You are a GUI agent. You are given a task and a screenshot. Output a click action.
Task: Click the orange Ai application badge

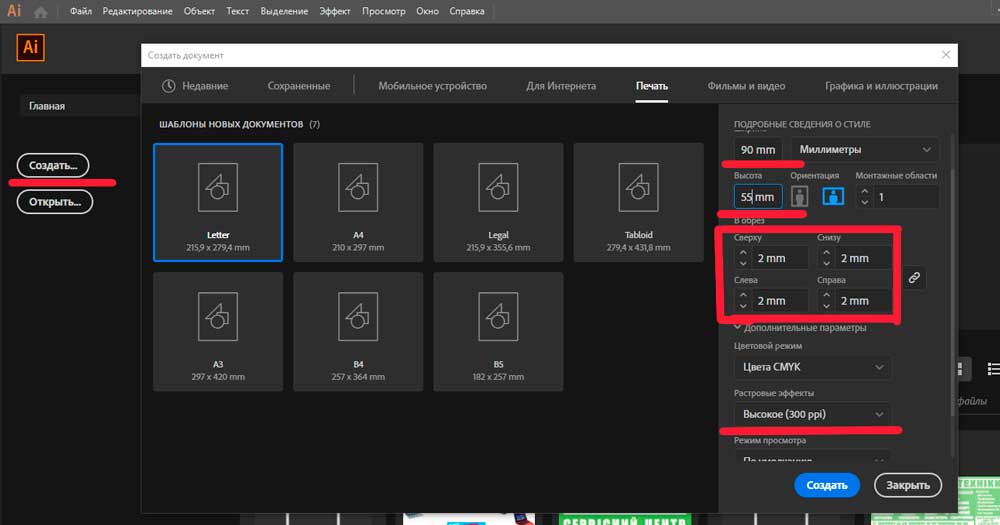point(30,47)
